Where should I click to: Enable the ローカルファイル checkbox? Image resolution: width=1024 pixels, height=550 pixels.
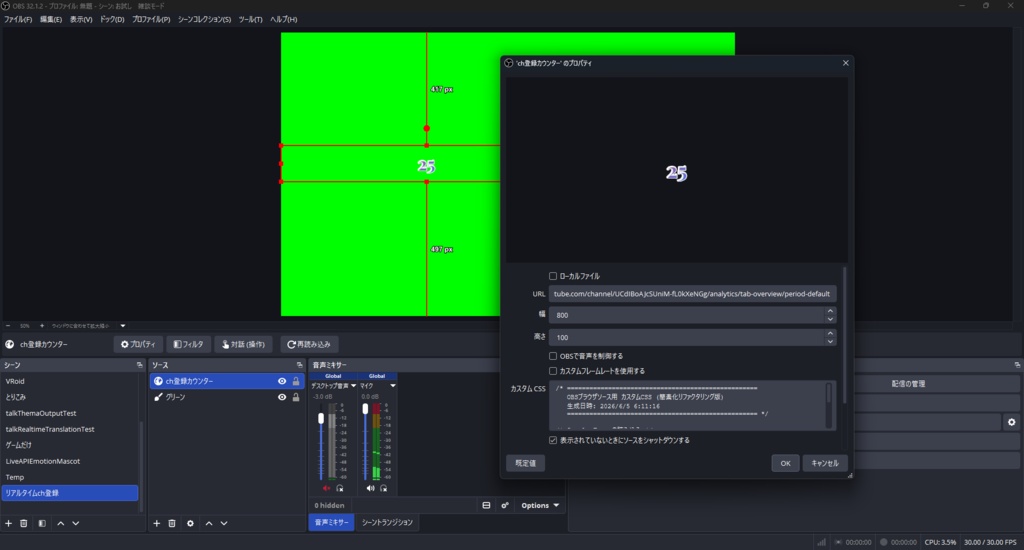(x=553, y=276)
